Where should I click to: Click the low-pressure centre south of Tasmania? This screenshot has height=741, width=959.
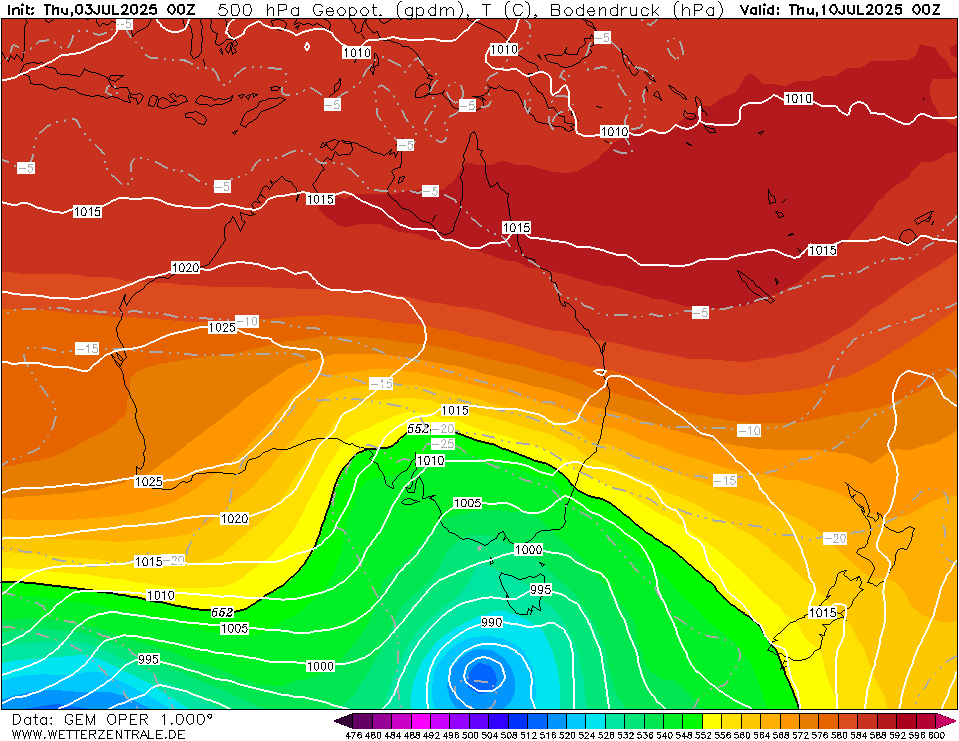tap(483, 675)
